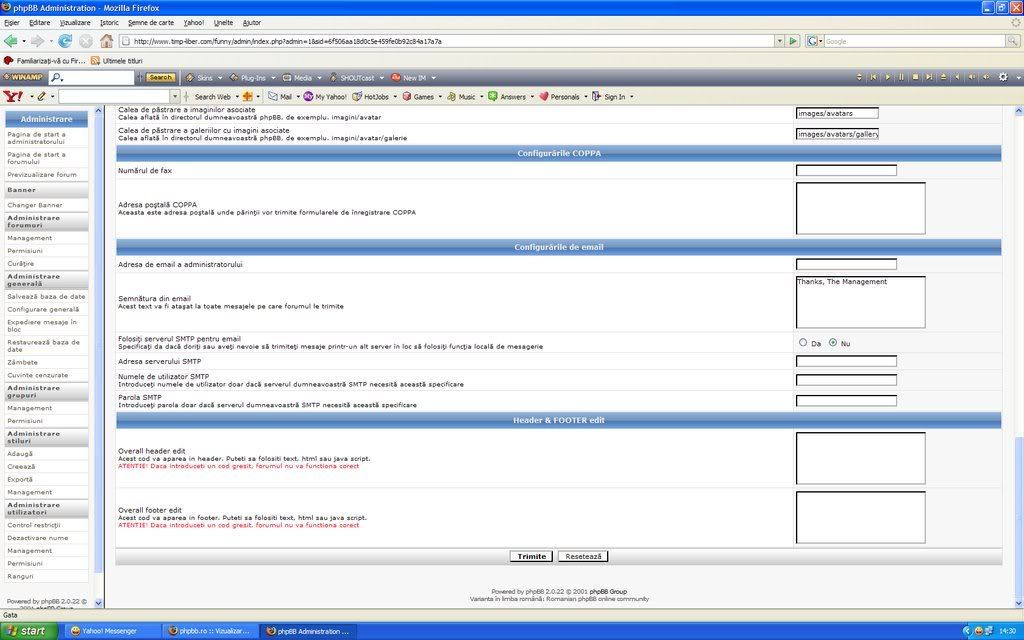Open the Google search engine selector dropdown

click(814, 41)
